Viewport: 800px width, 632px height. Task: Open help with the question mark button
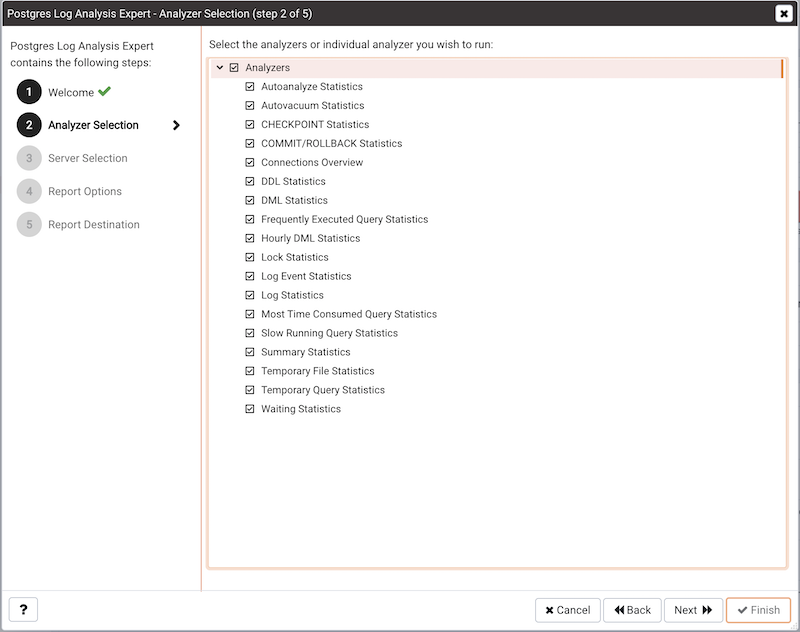tap(23, 610)
